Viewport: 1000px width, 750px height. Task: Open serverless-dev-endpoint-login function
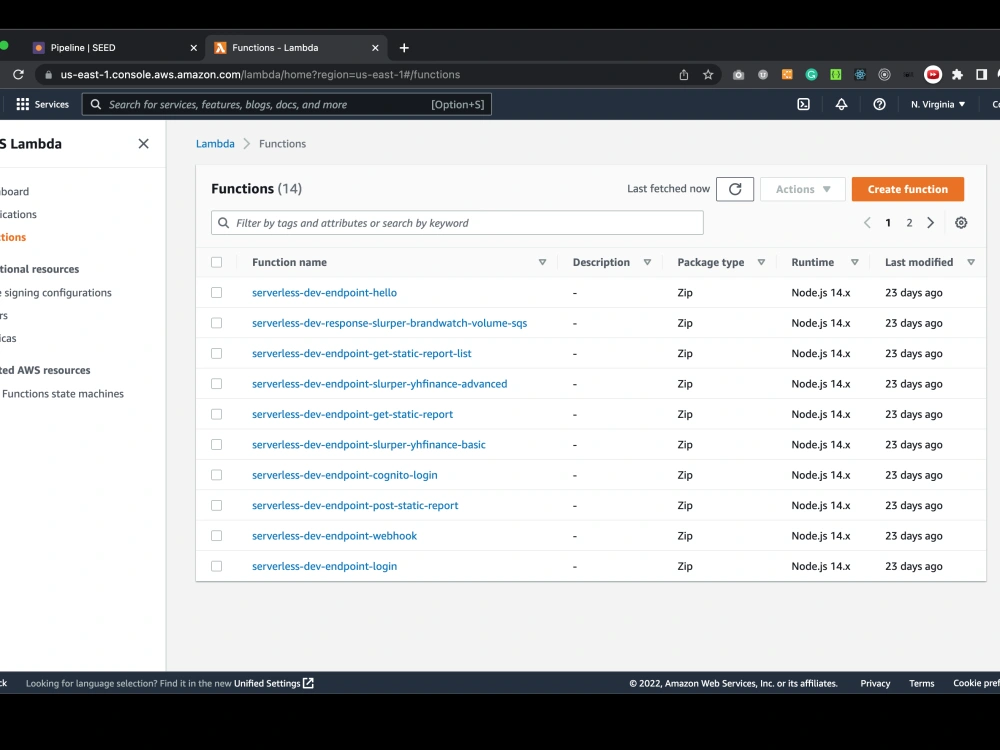click(x=324, y=566)
